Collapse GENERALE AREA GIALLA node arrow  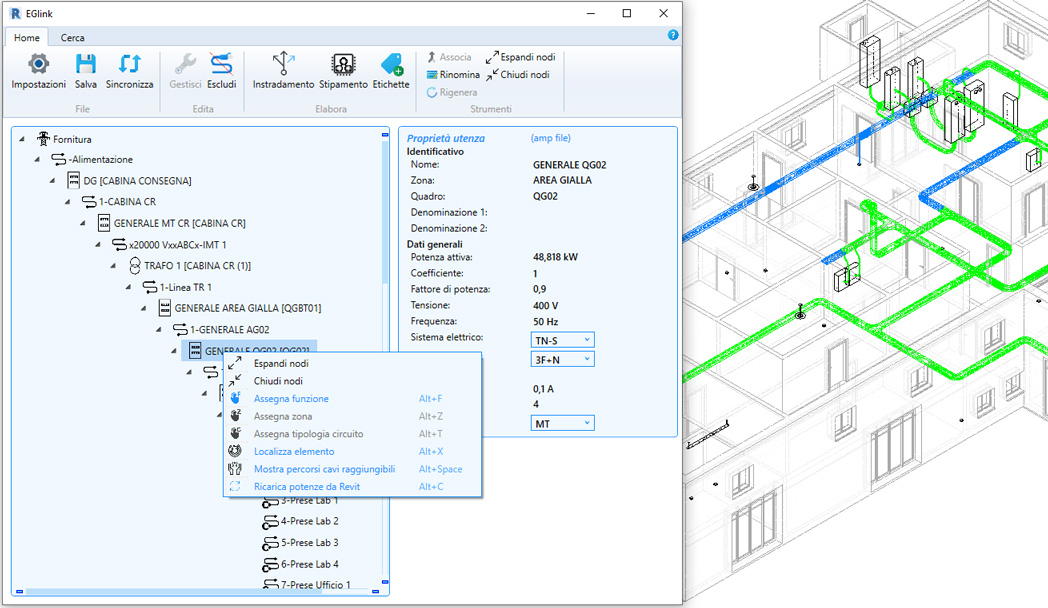(x=144, y=308)
